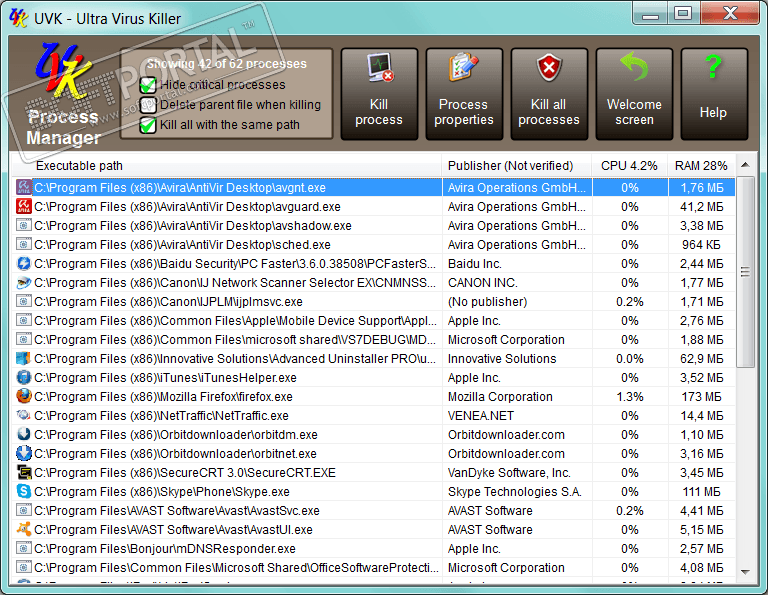Click the Firefox process icon
768x595 pixels.
(24, 396)
